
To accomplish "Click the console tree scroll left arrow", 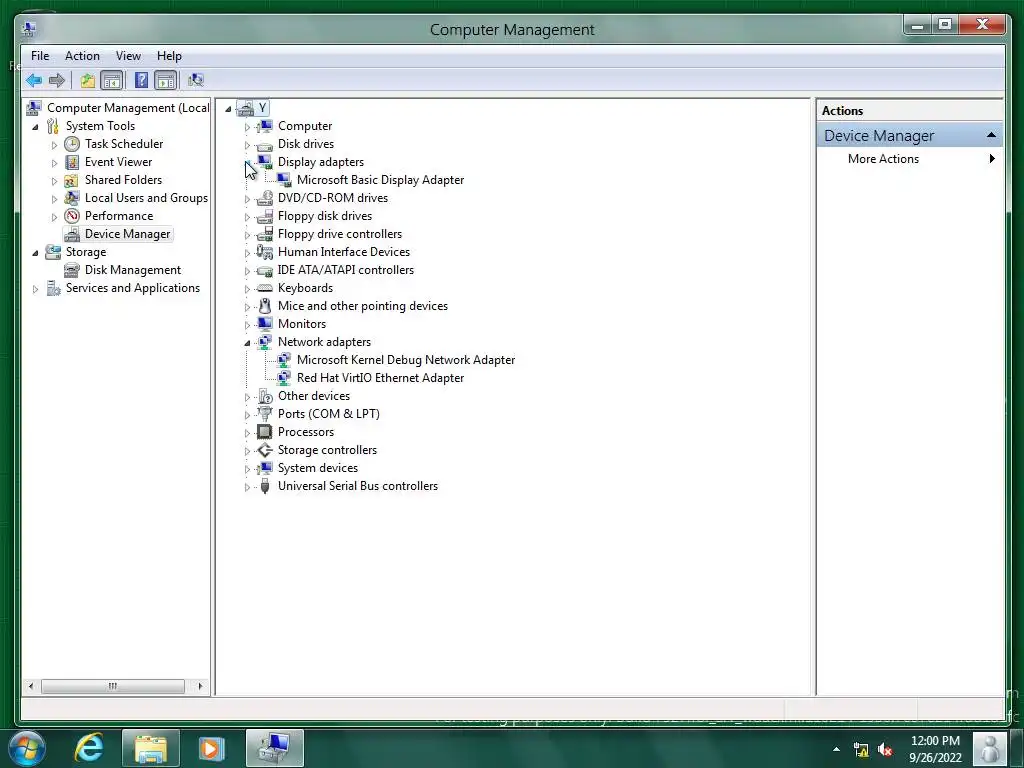I will coord(31,686).
